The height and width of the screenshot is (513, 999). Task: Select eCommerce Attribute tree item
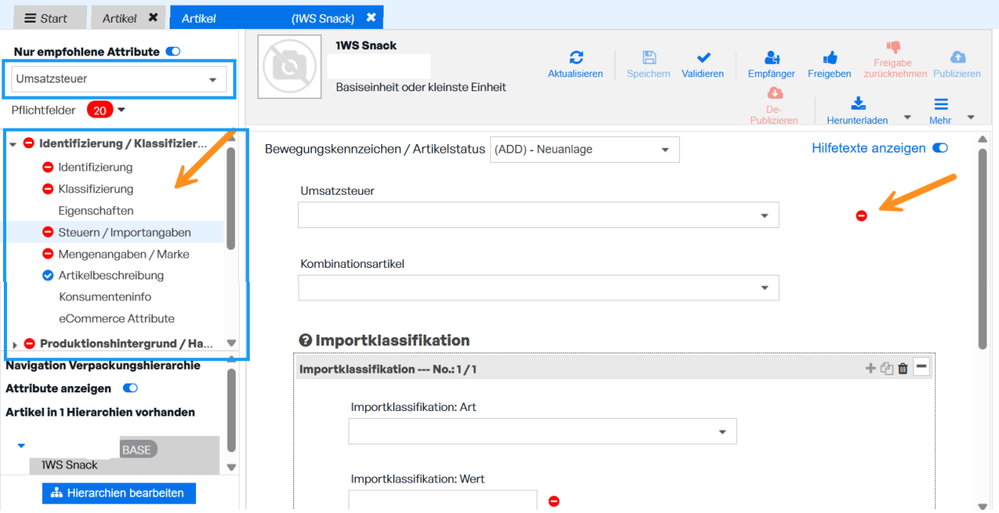pyautogui.click(x=117, y=318)
